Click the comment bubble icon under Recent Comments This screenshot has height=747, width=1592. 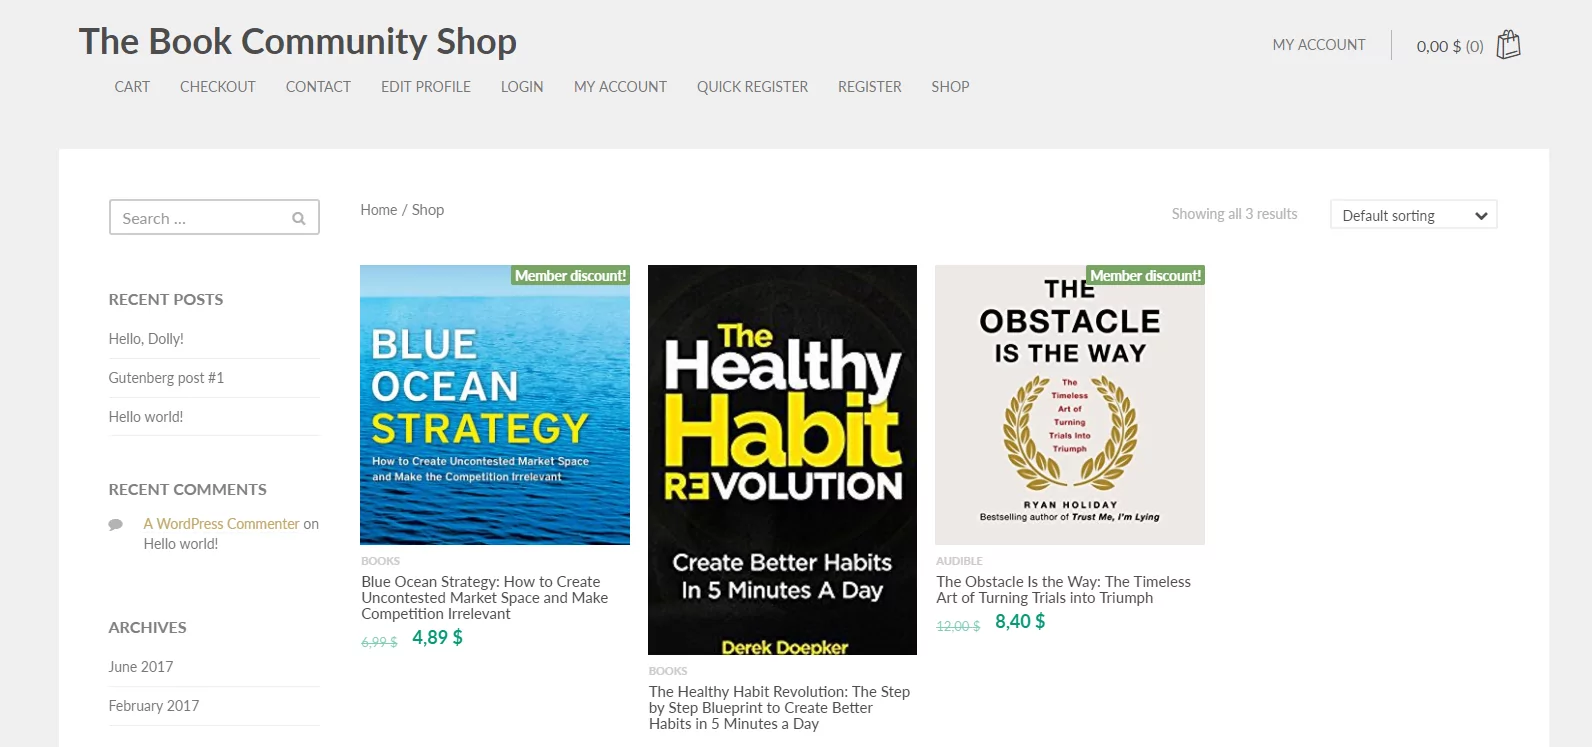click(x=116, y=524)
